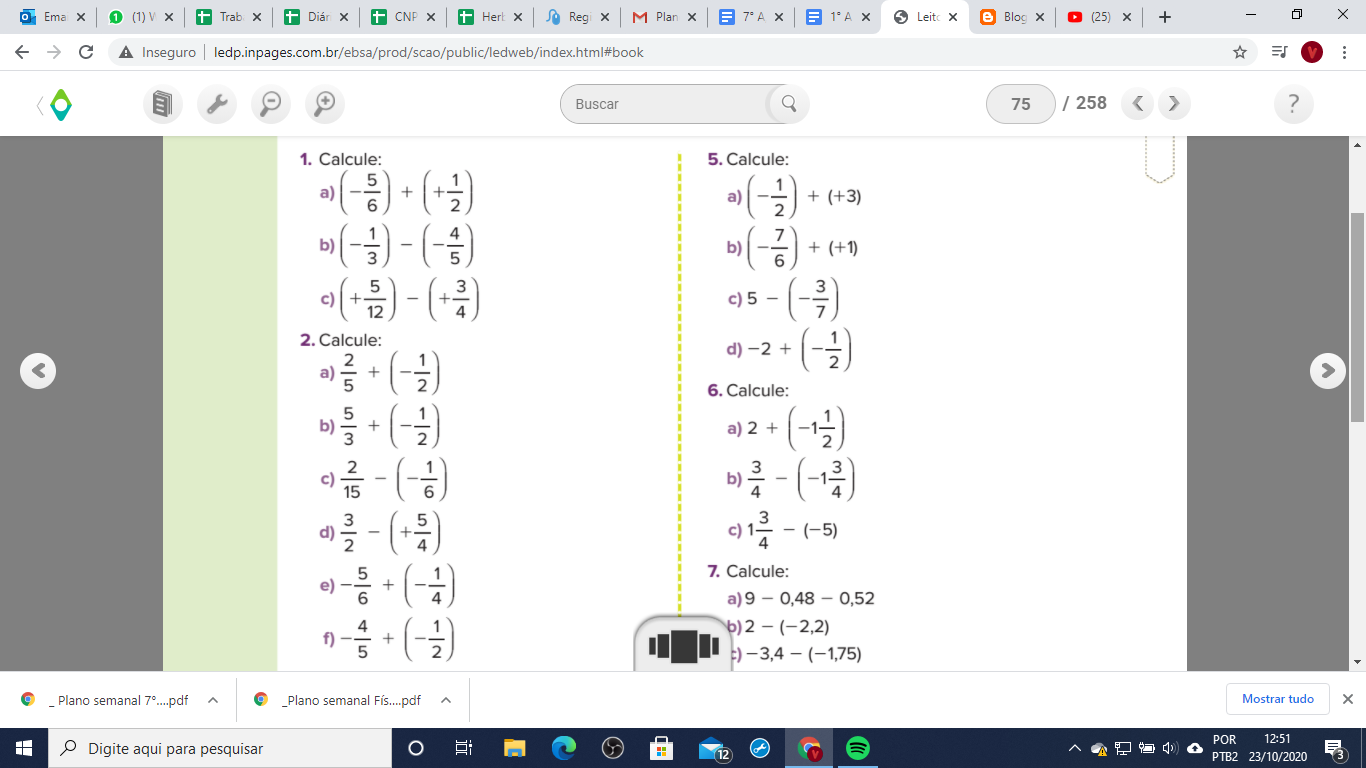Open the help question mark
Image resolution: width=1366 pixels, height=768 pixels.
[x=1294, y=104]
